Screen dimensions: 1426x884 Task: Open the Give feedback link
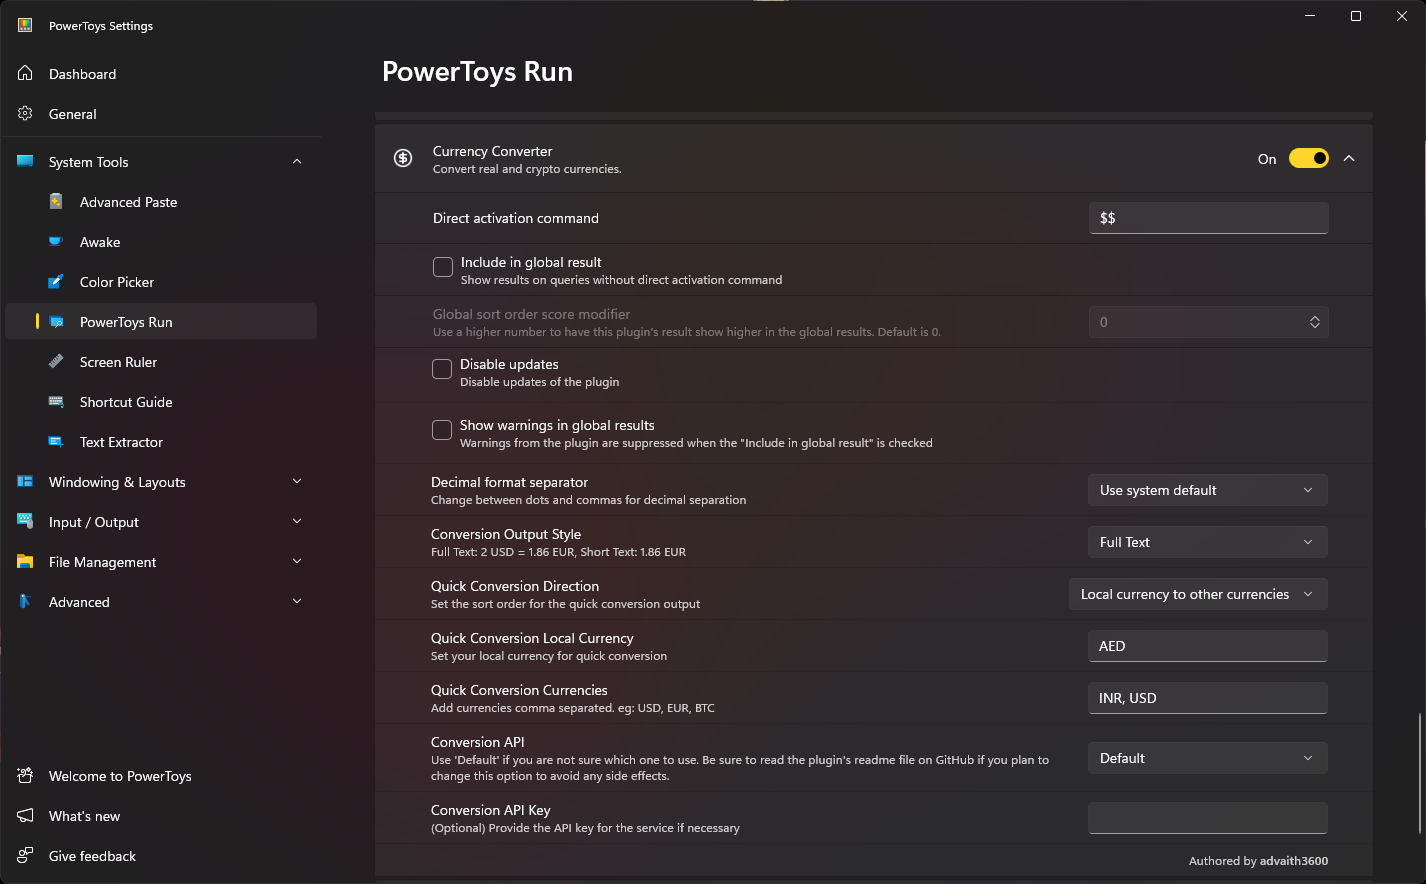[161, 856]
